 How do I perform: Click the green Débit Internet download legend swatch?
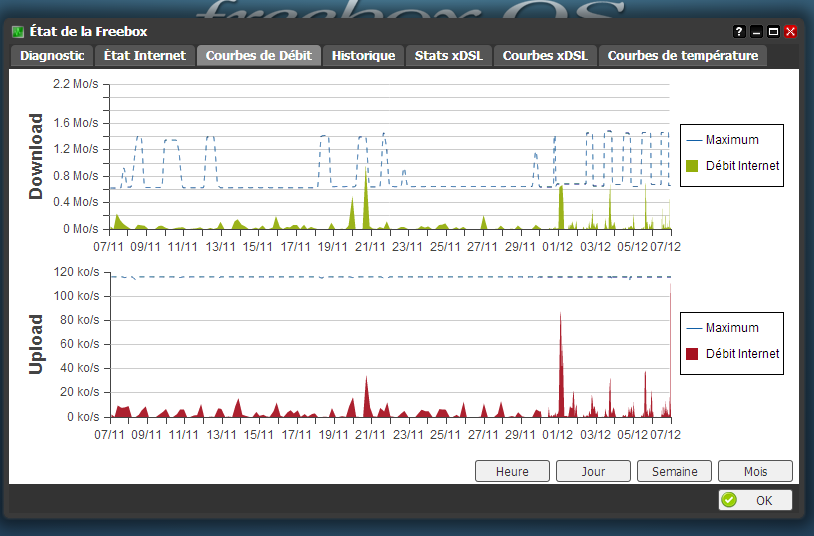[x=692, y=166]
